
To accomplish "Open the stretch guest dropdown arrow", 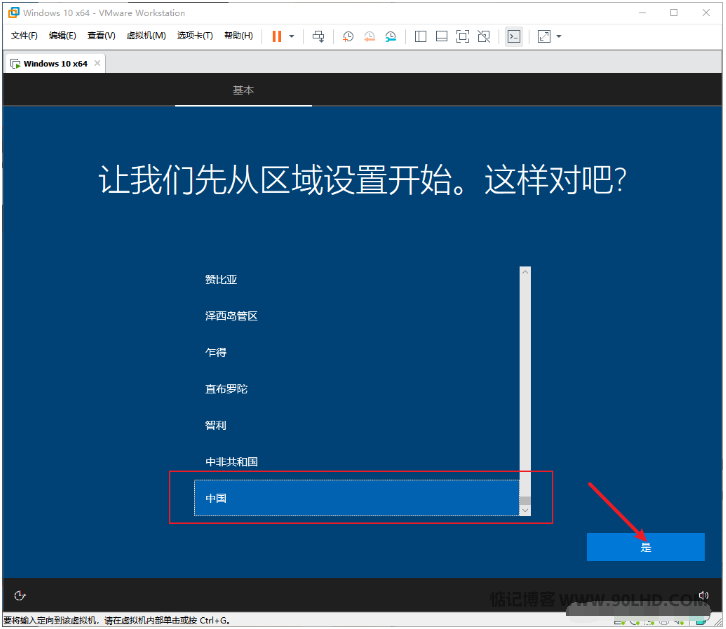I will 559,36.
